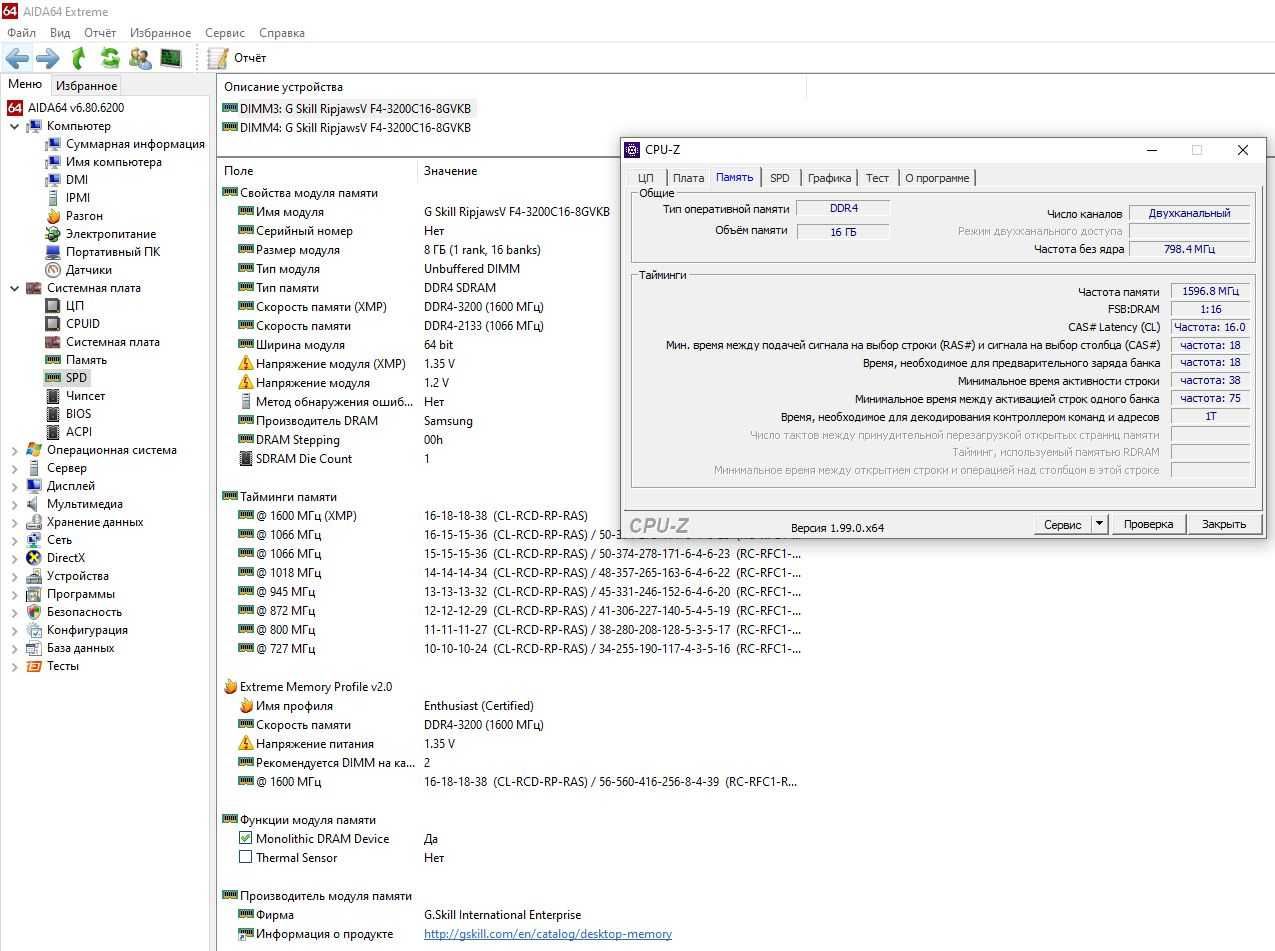
Task: Open the DMI tree item
Action: click(x=77, y=180)
